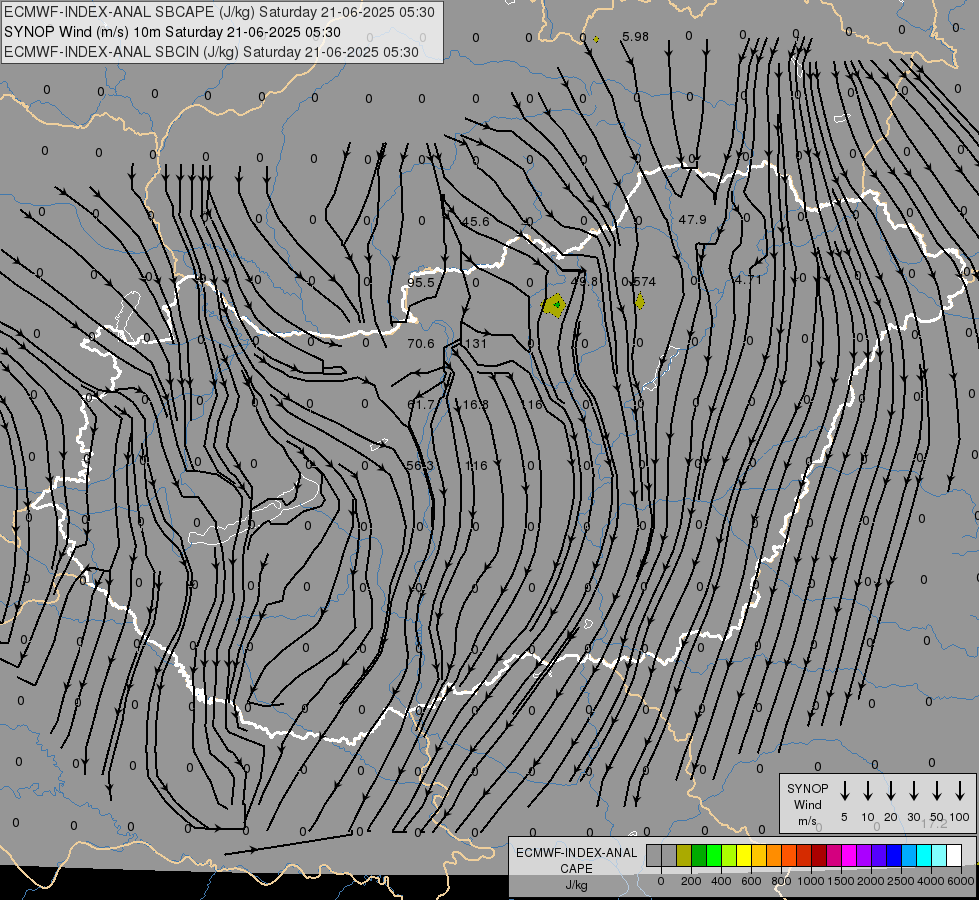Click the larger olive CAPE patch with green center
This screenshot has width=979, height=900.
pos(554,305)
